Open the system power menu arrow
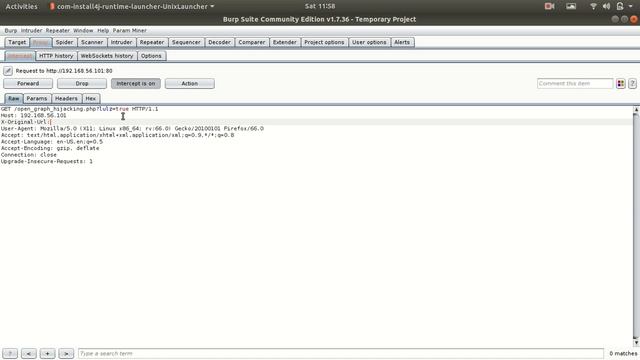Image resolution: width=640 pixels, height=360 pixels. (631, 6)
